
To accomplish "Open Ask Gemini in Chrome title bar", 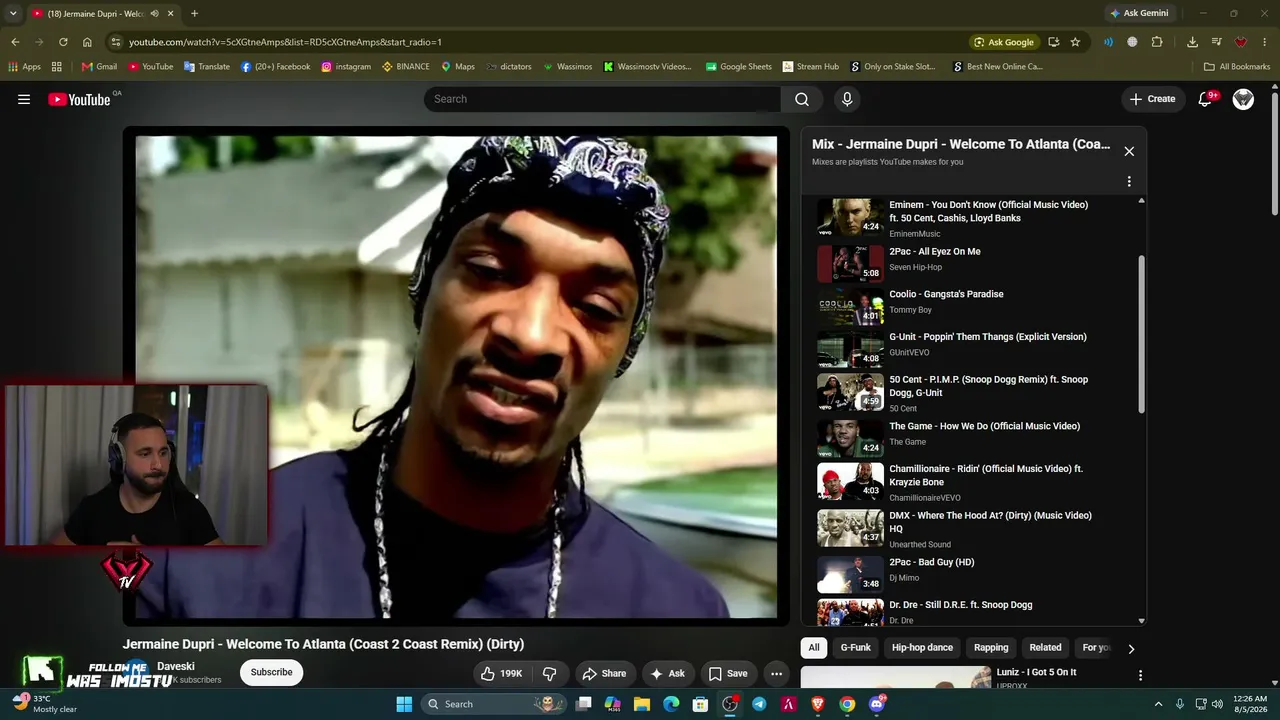I will [1138, 13].
